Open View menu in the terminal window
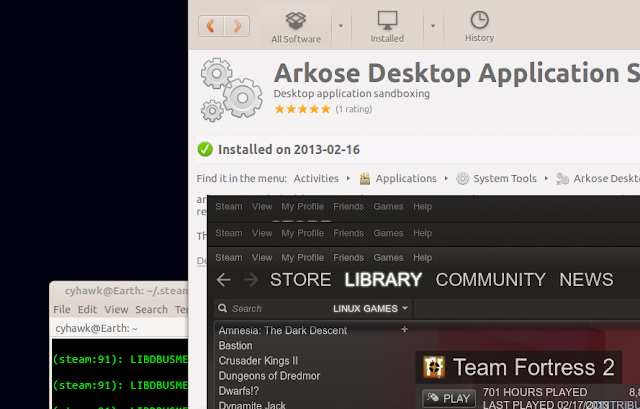640x409 pixels. click(x=116, y=309)
